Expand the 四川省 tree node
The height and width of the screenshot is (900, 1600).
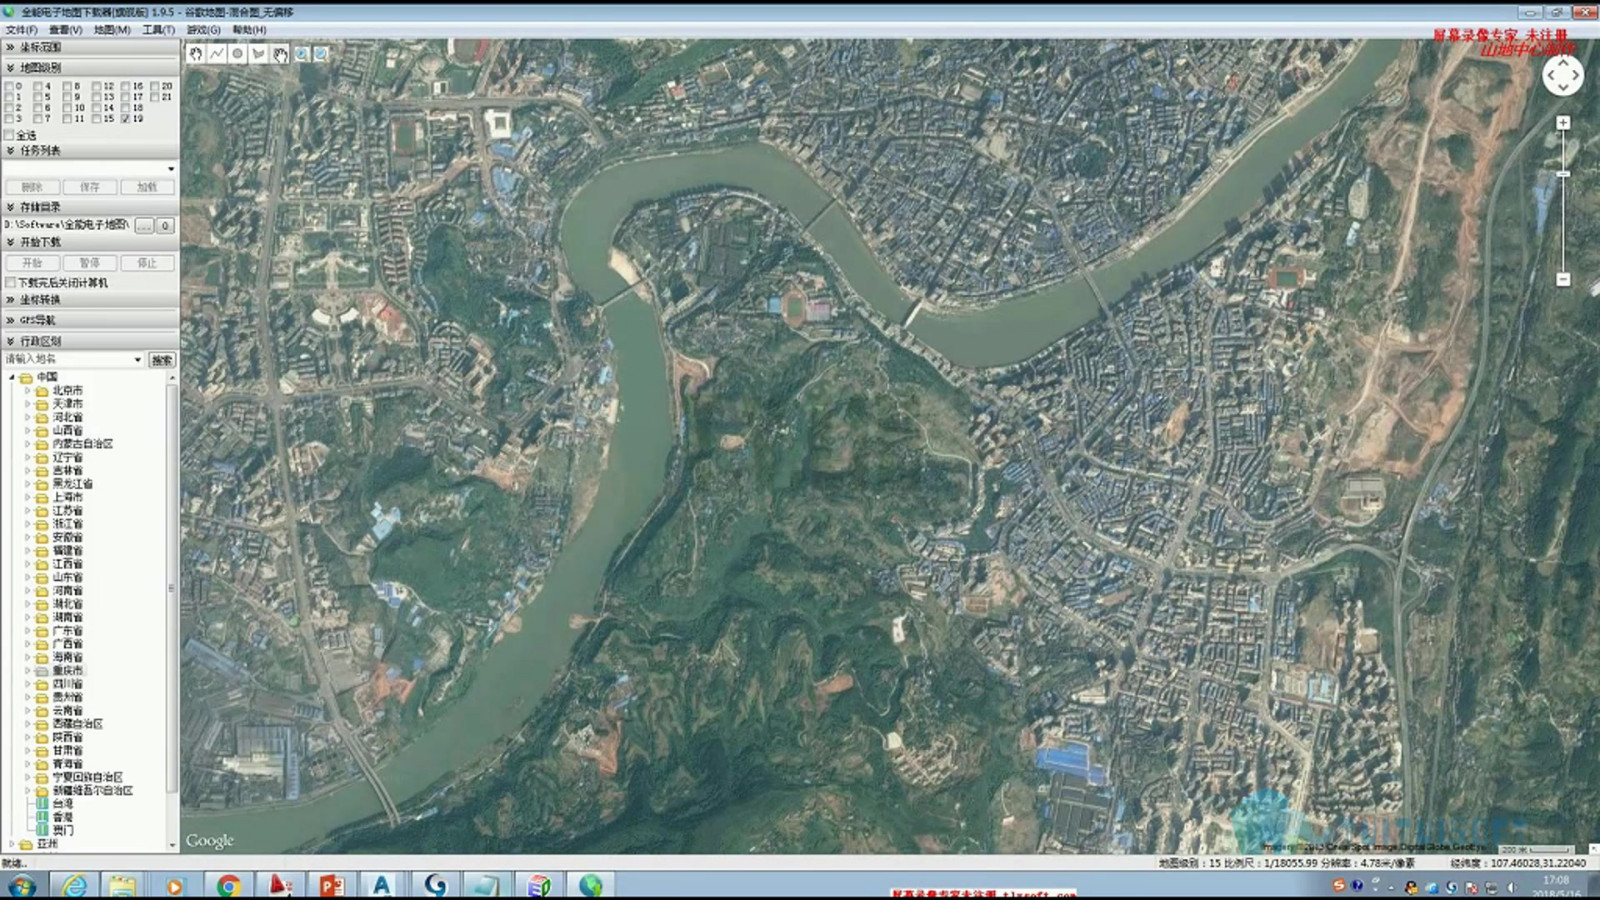[x=28, y=684]
